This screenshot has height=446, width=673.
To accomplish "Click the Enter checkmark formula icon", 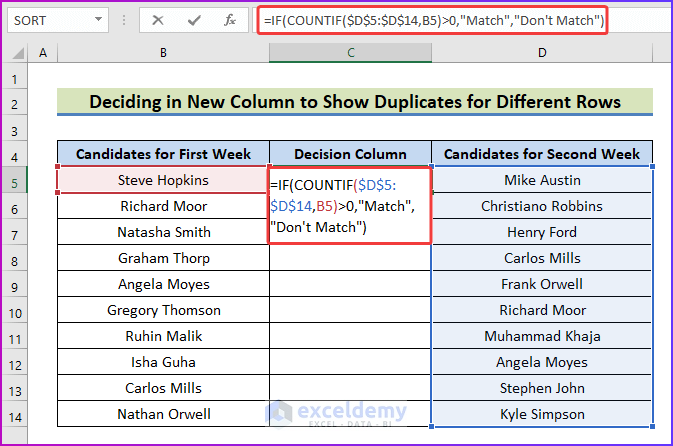I will coord(195,19).
